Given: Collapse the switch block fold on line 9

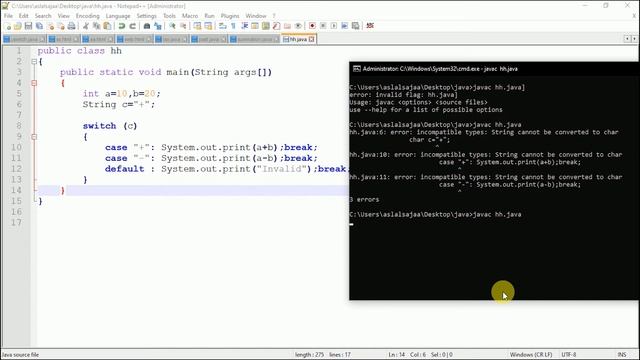Looking at the screenshot, I should pos(34,137).
